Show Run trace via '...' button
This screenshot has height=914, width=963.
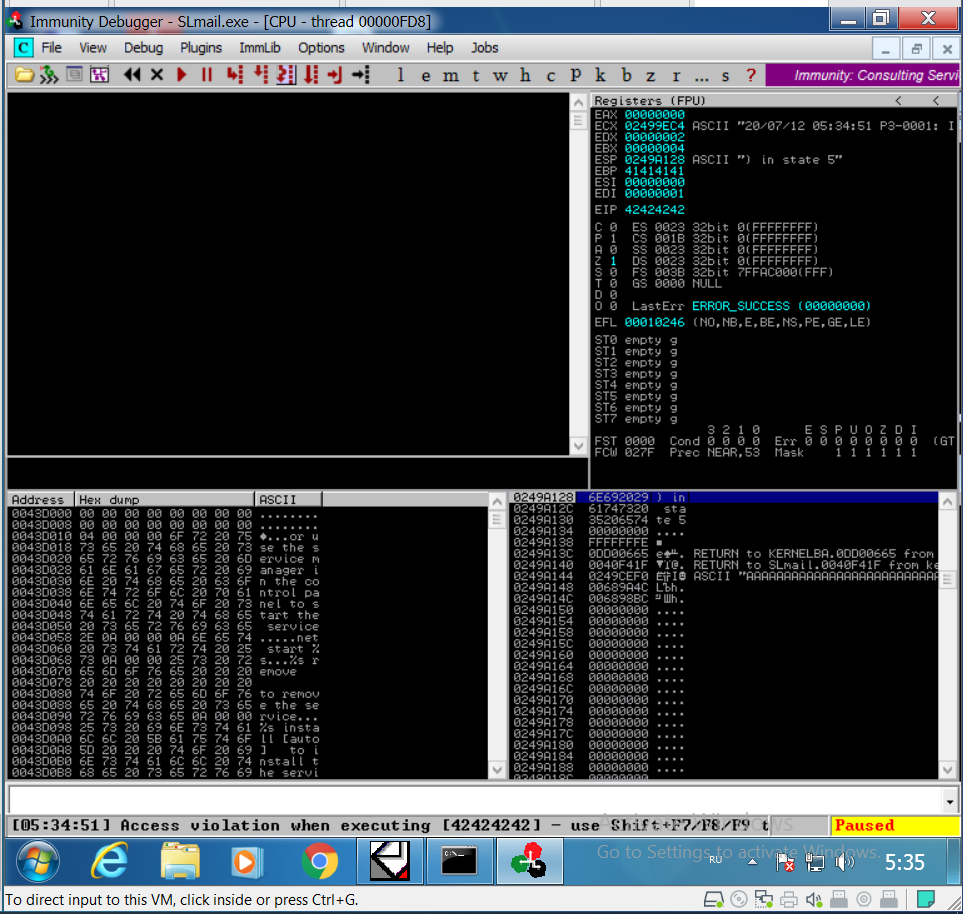click(701, 77)
